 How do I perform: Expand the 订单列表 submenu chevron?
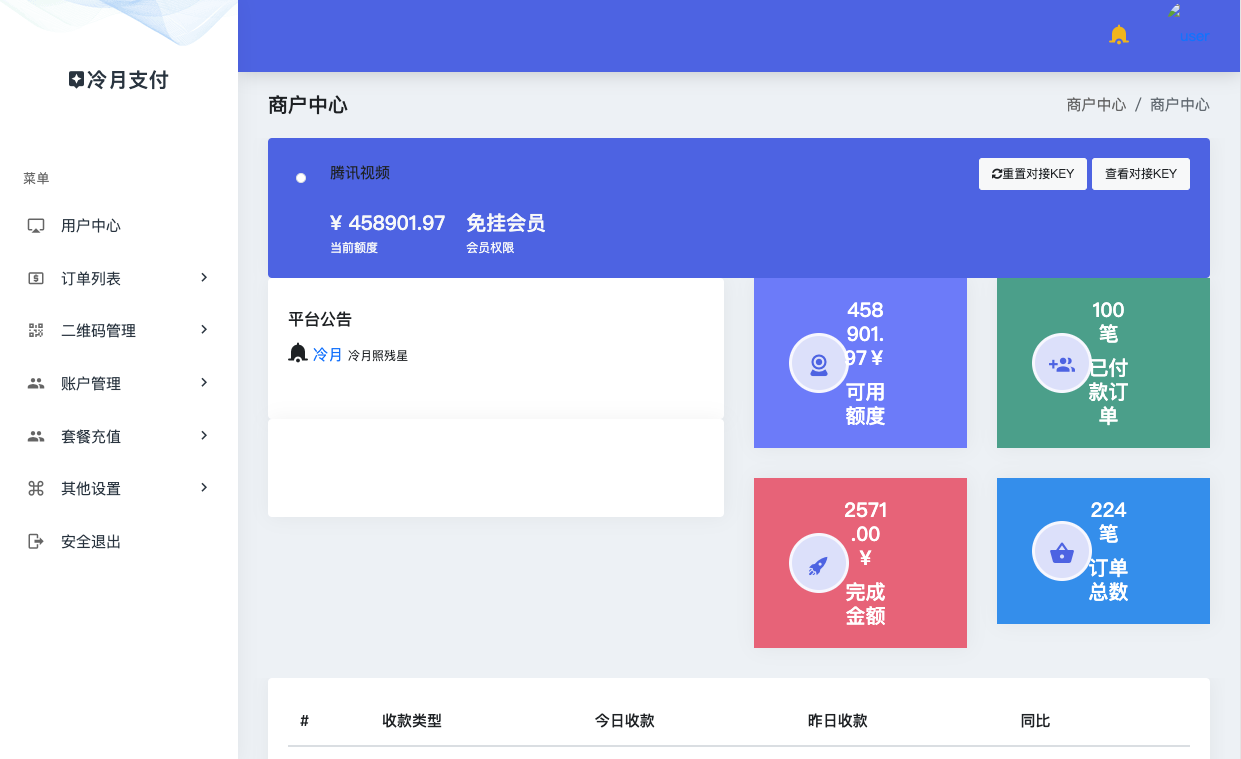pos(204,278)
